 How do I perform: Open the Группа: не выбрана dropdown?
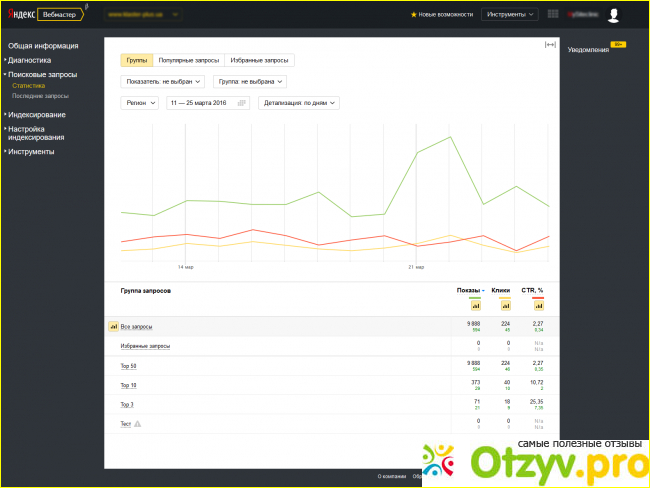pos(250,81)
